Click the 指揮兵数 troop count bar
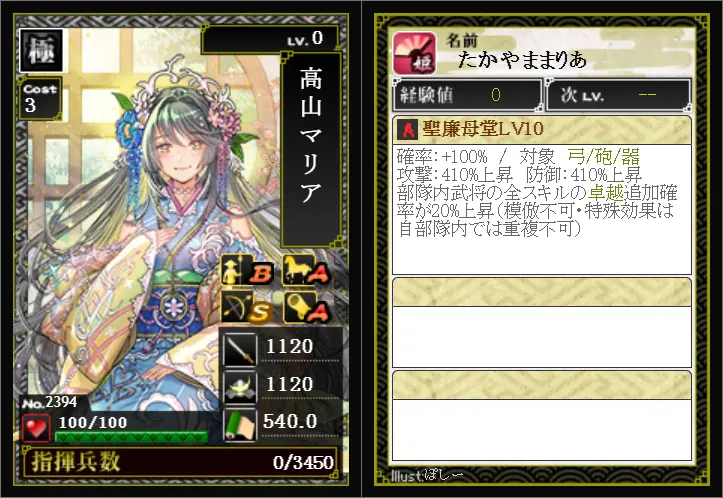This screenshot has width=723, height=498. pos(180,462)
